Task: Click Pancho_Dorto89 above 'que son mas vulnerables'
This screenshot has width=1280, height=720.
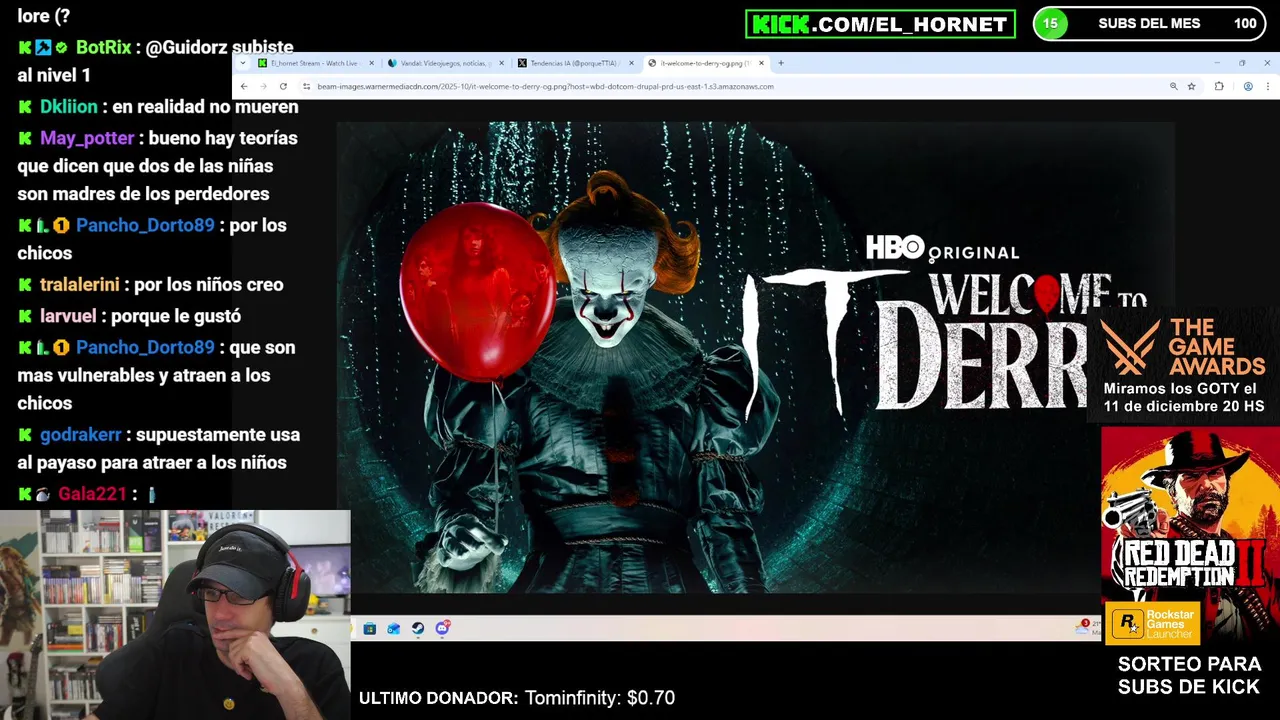Action: point(145,347)
